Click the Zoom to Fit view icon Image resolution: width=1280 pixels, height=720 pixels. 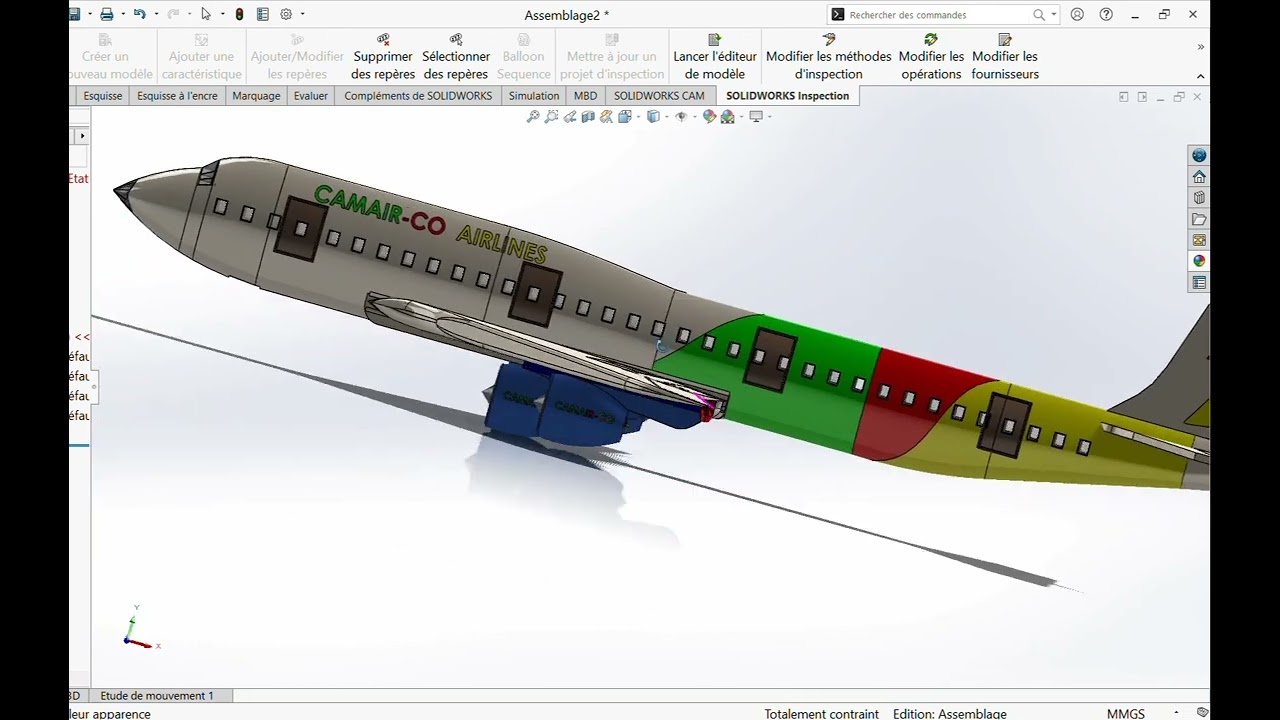coord(533,117)
